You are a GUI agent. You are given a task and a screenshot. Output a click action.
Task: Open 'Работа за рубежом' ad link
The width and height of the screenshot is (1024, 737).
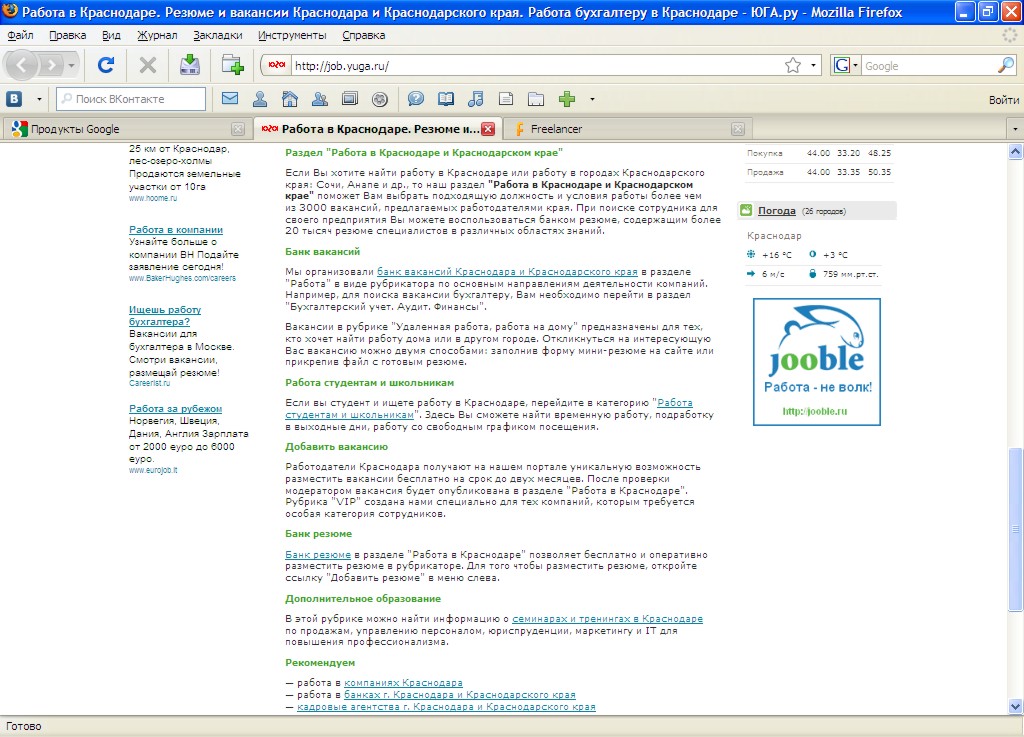click(x=175, y=409)
